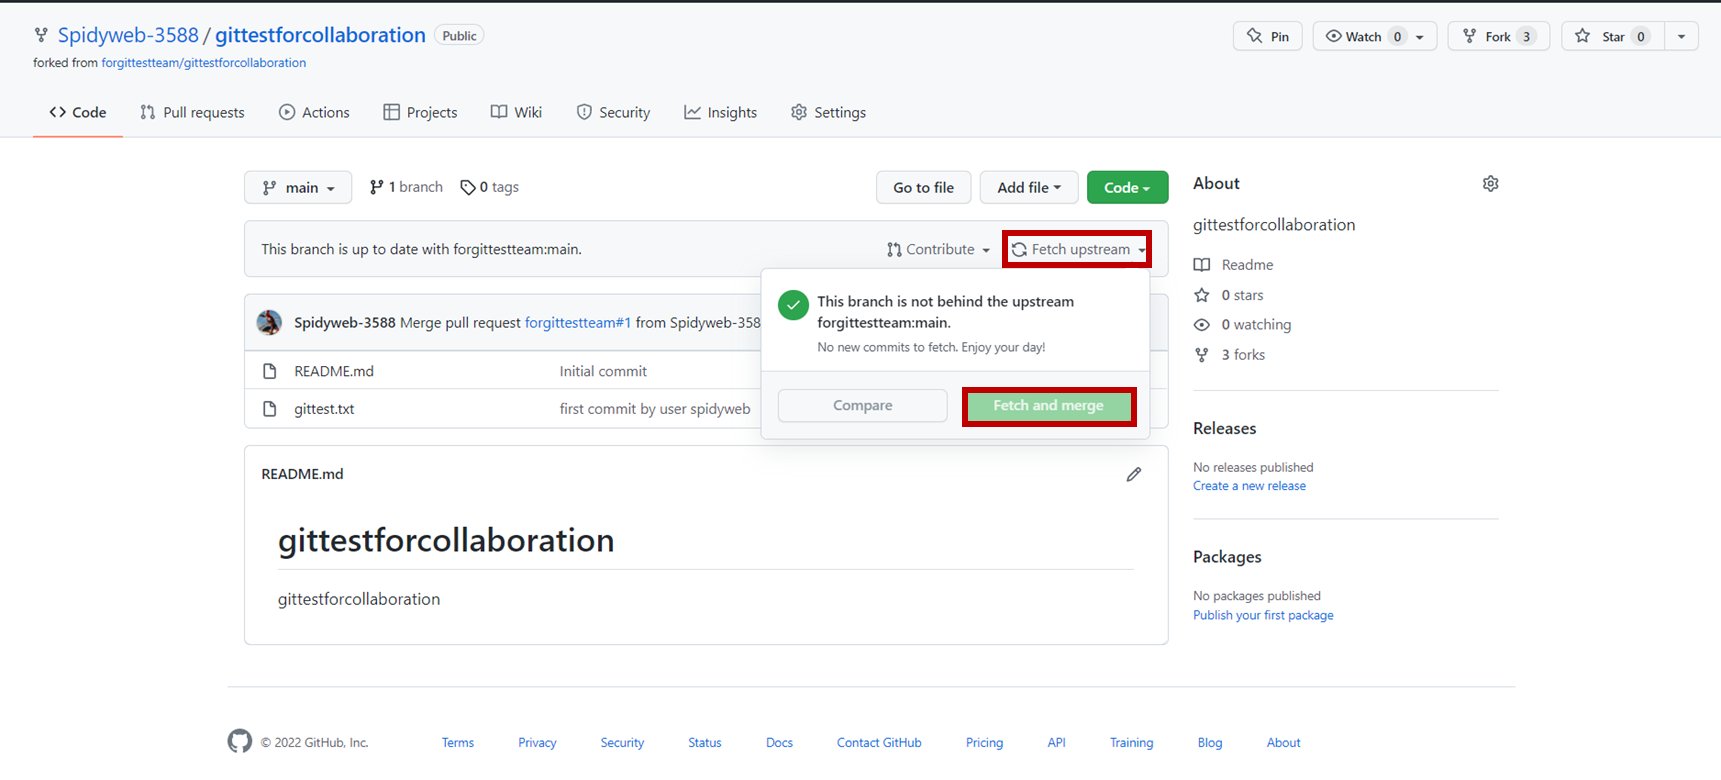Click the gittest.txt file icon
1721x780 pixels.
click(x=269, y=409)
